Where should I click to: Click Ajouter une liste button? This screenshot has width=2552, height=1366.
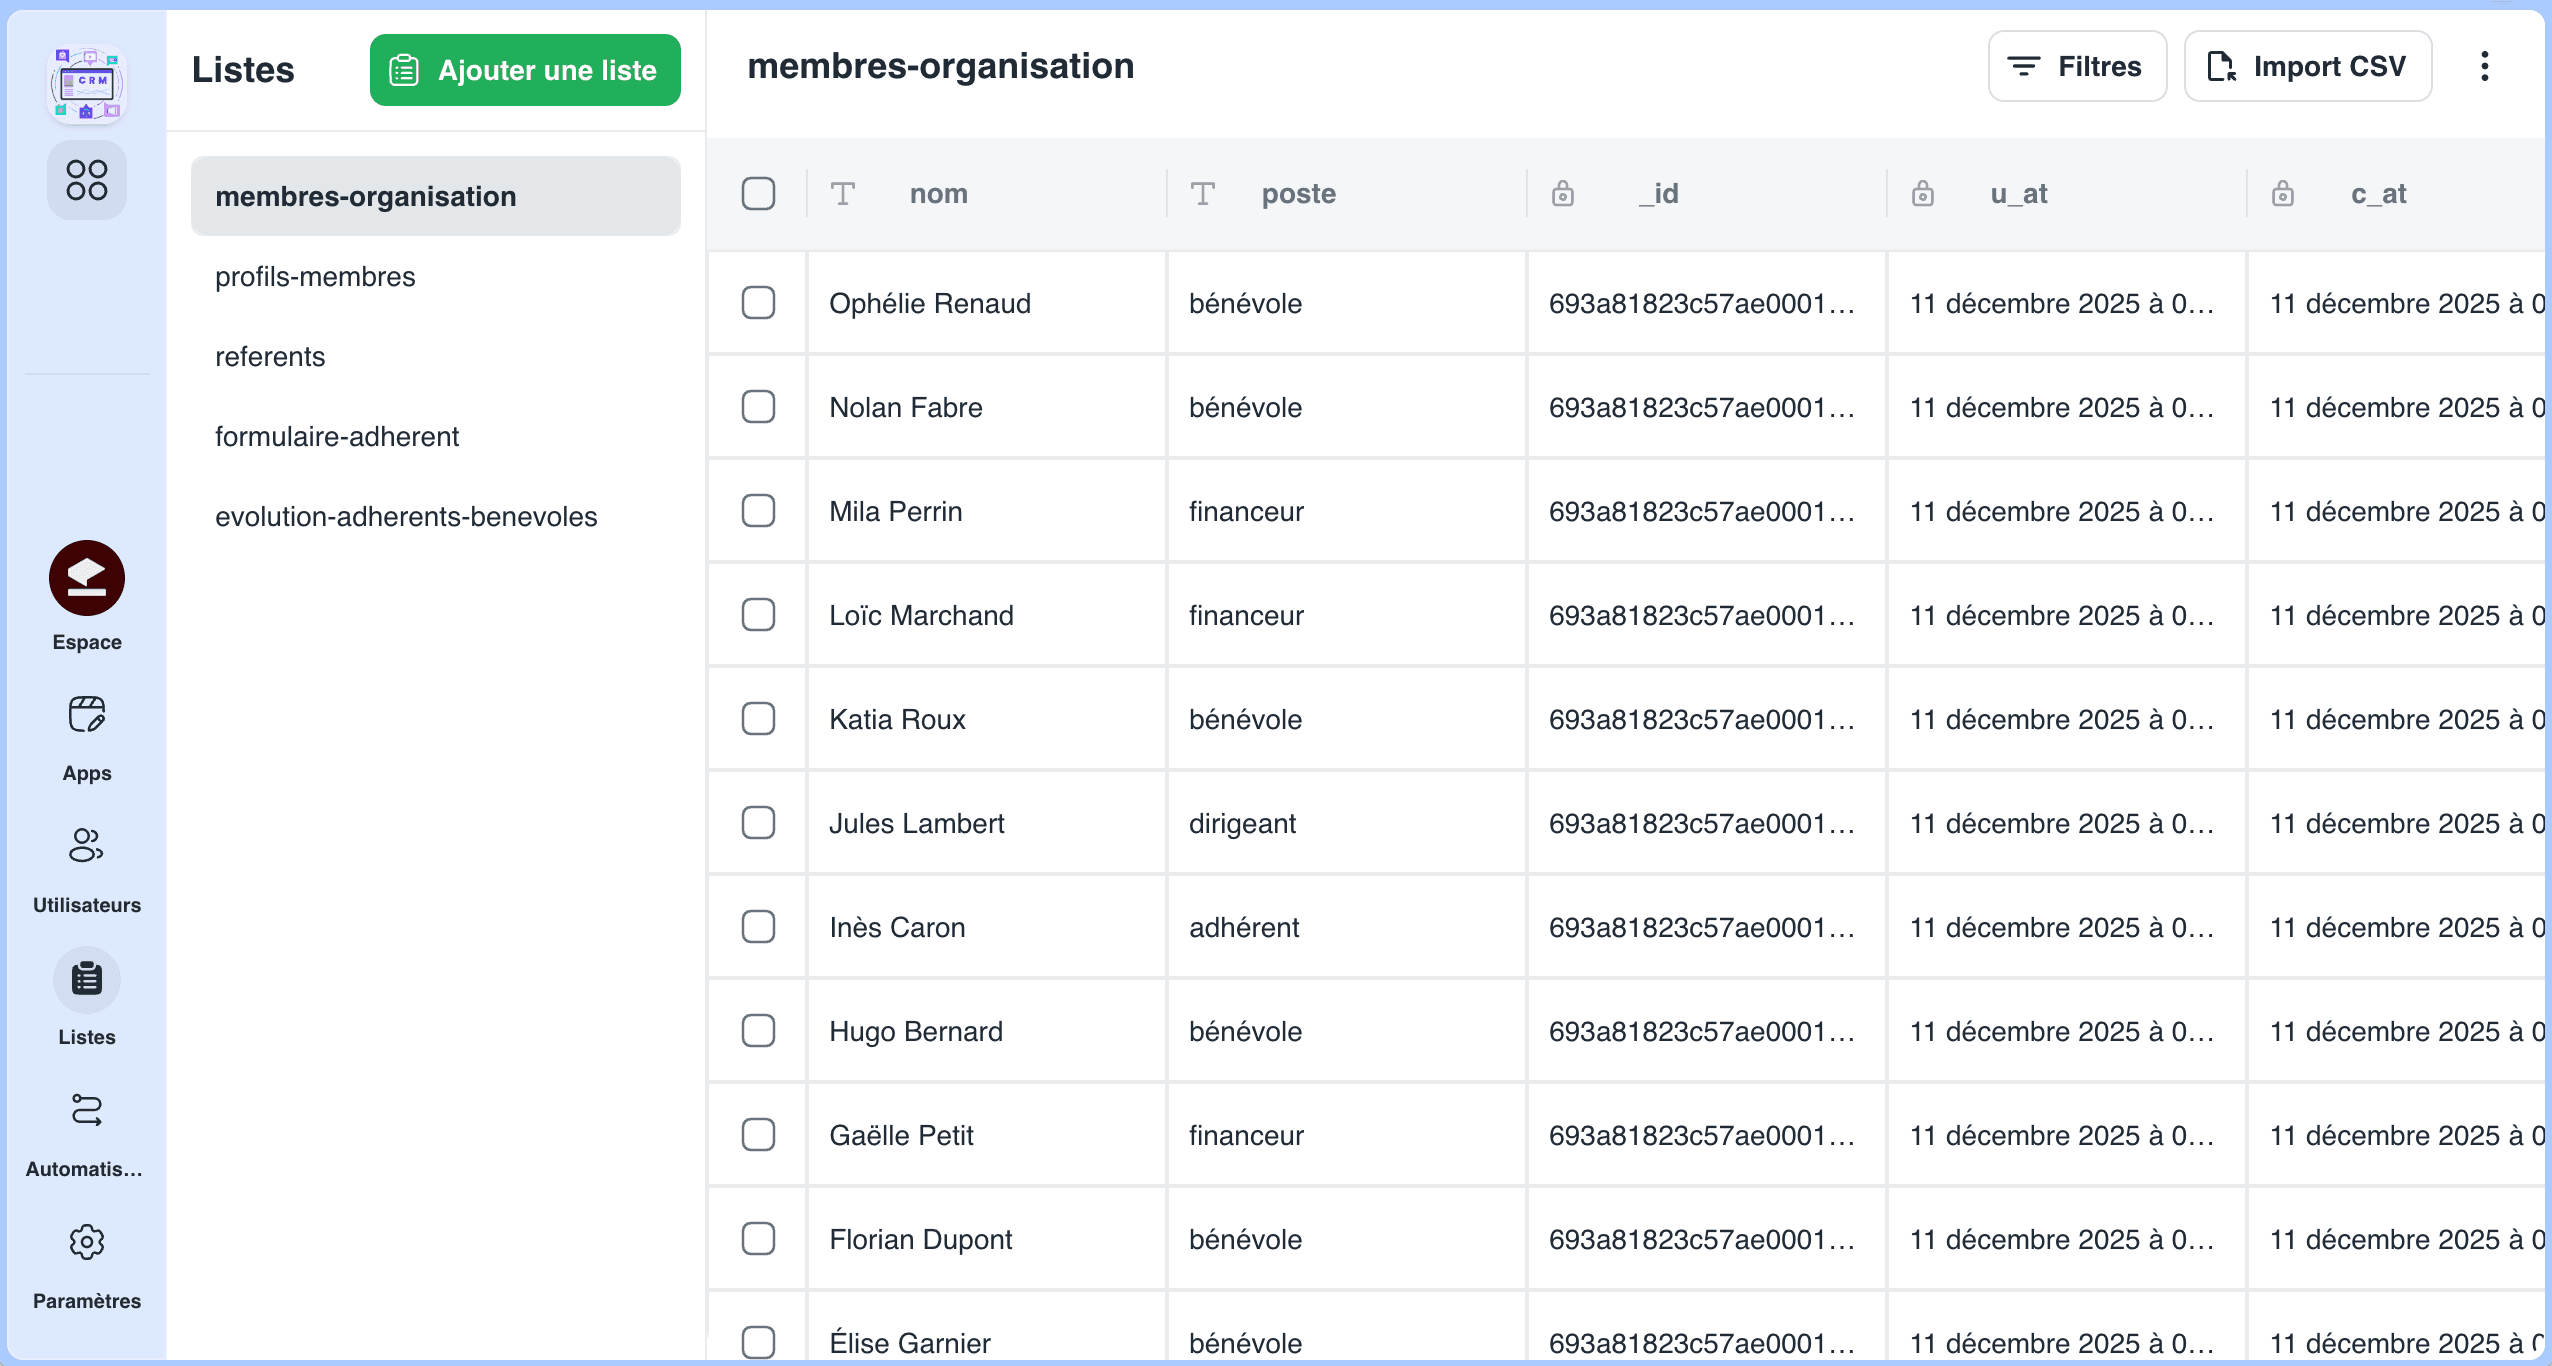pyautogui.click(x=525, y=70)
